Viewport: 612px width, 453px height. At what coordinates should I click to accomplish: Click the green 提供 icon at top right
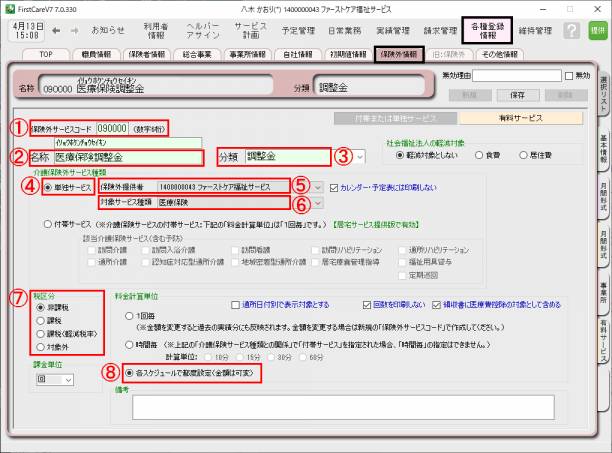(597, 31)
